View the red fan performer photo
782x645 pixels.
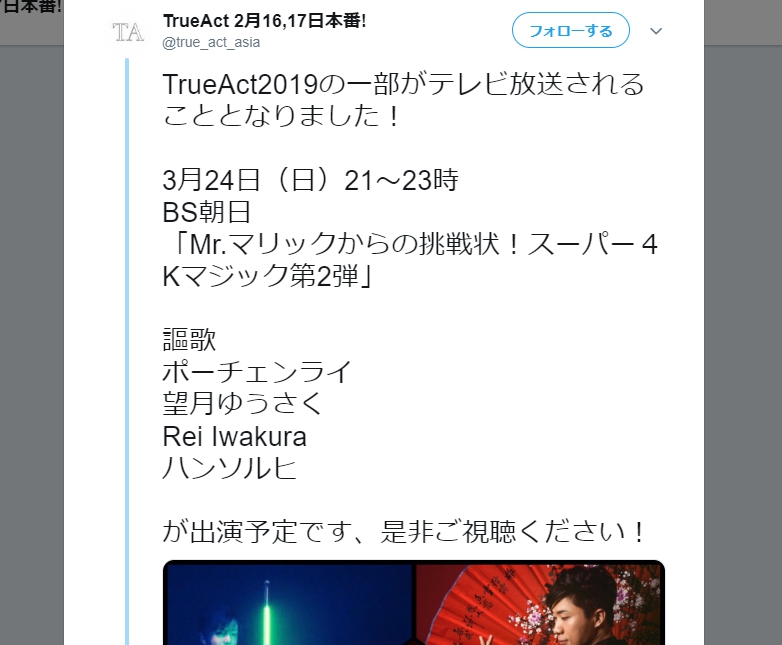[x=540, y=603]
